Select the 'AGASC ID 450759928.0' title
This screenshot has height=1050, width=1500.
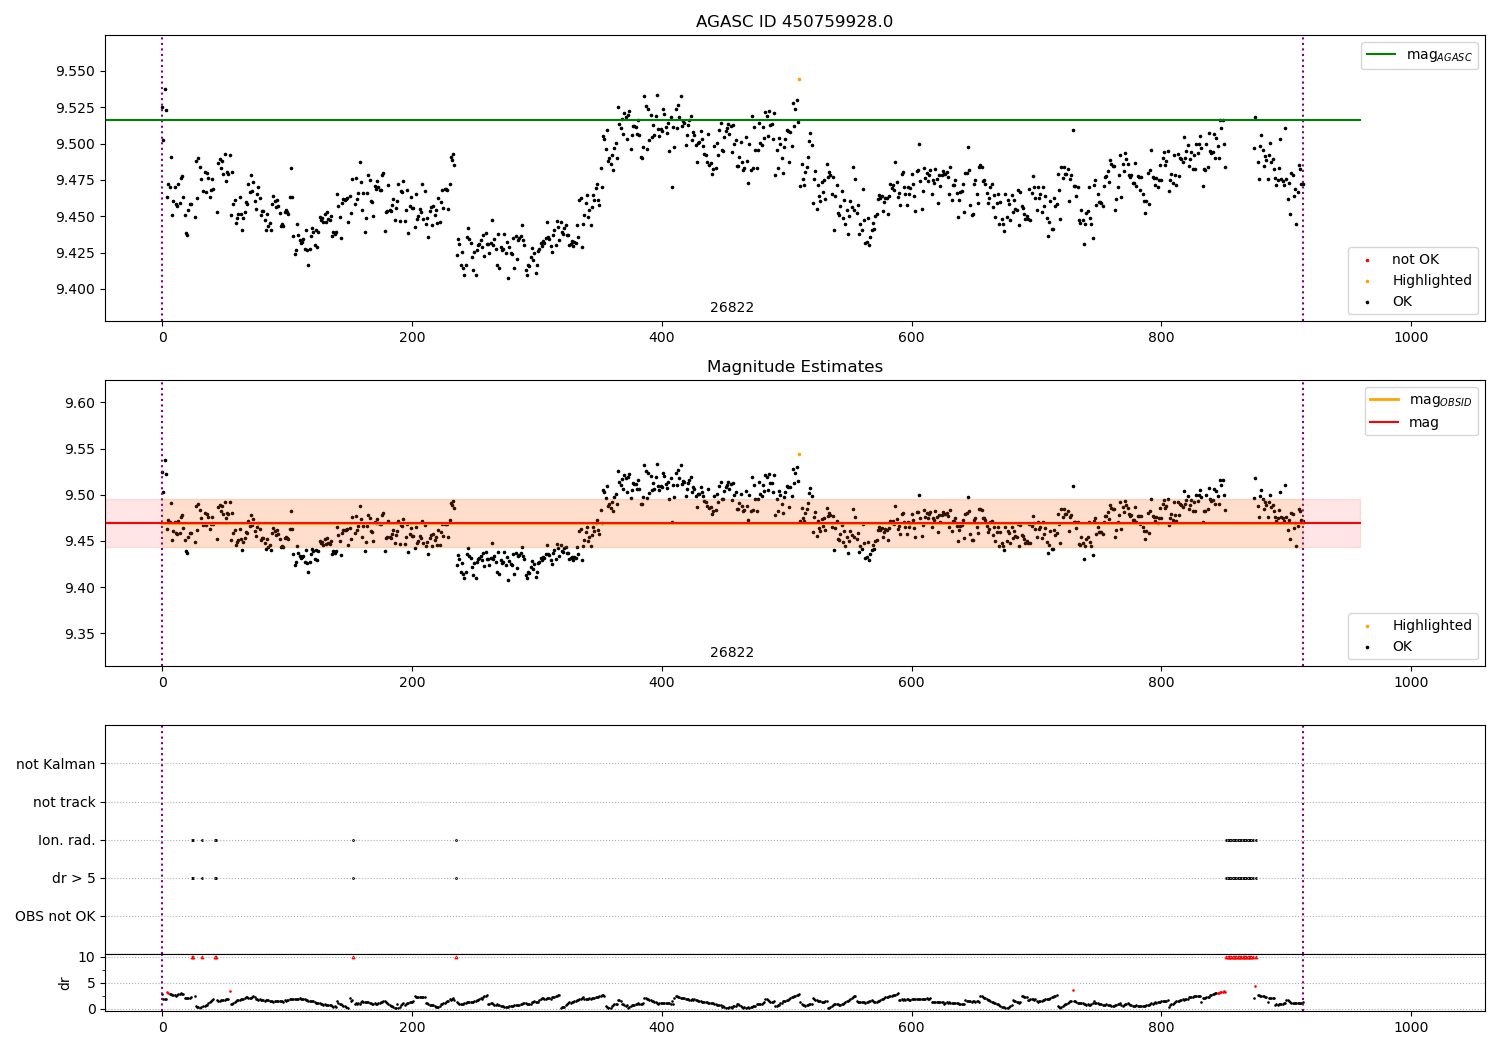pos(794,22)
